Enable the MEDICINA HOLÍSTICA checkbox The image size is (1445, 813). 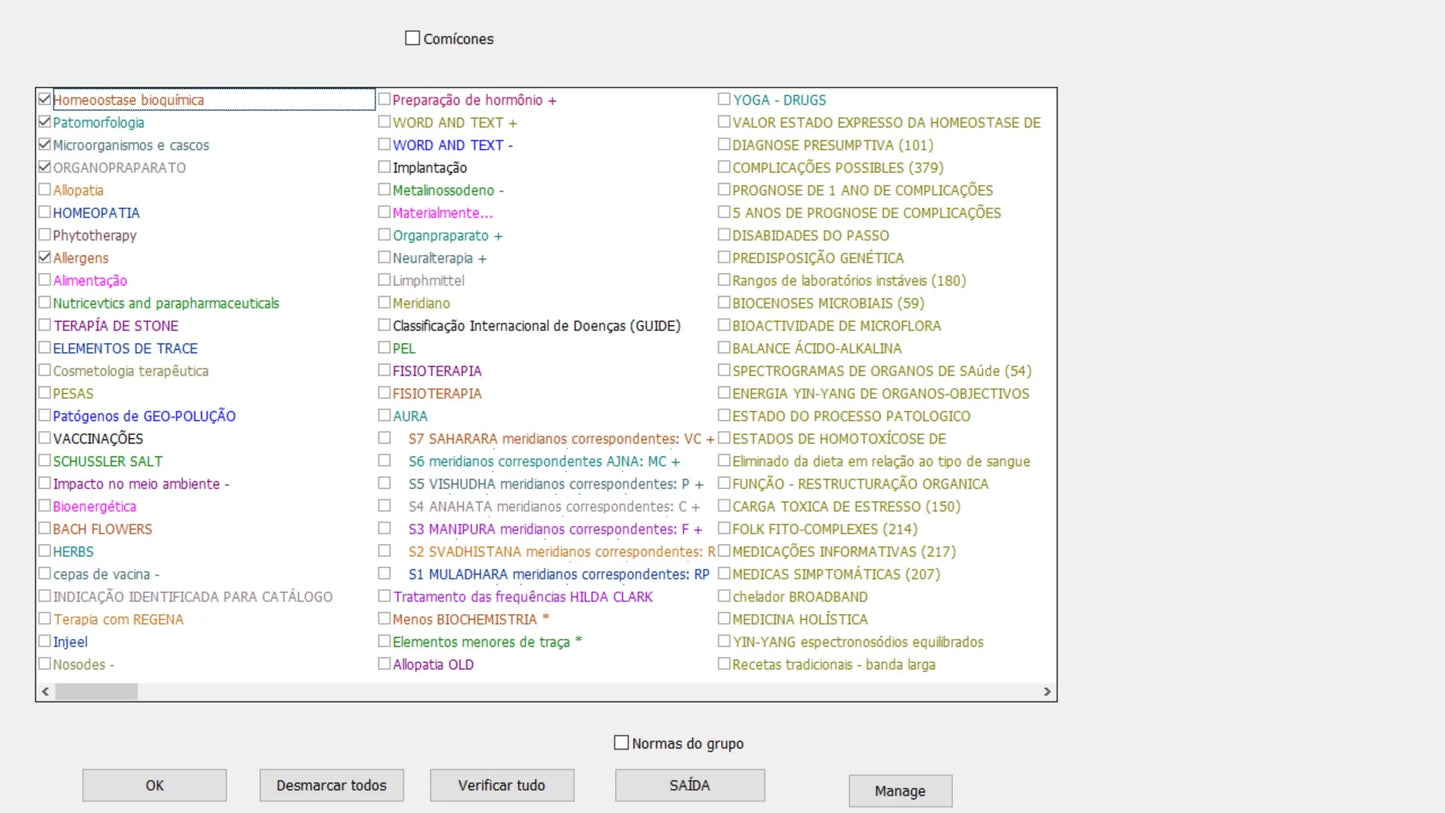[x=724, y=619]
